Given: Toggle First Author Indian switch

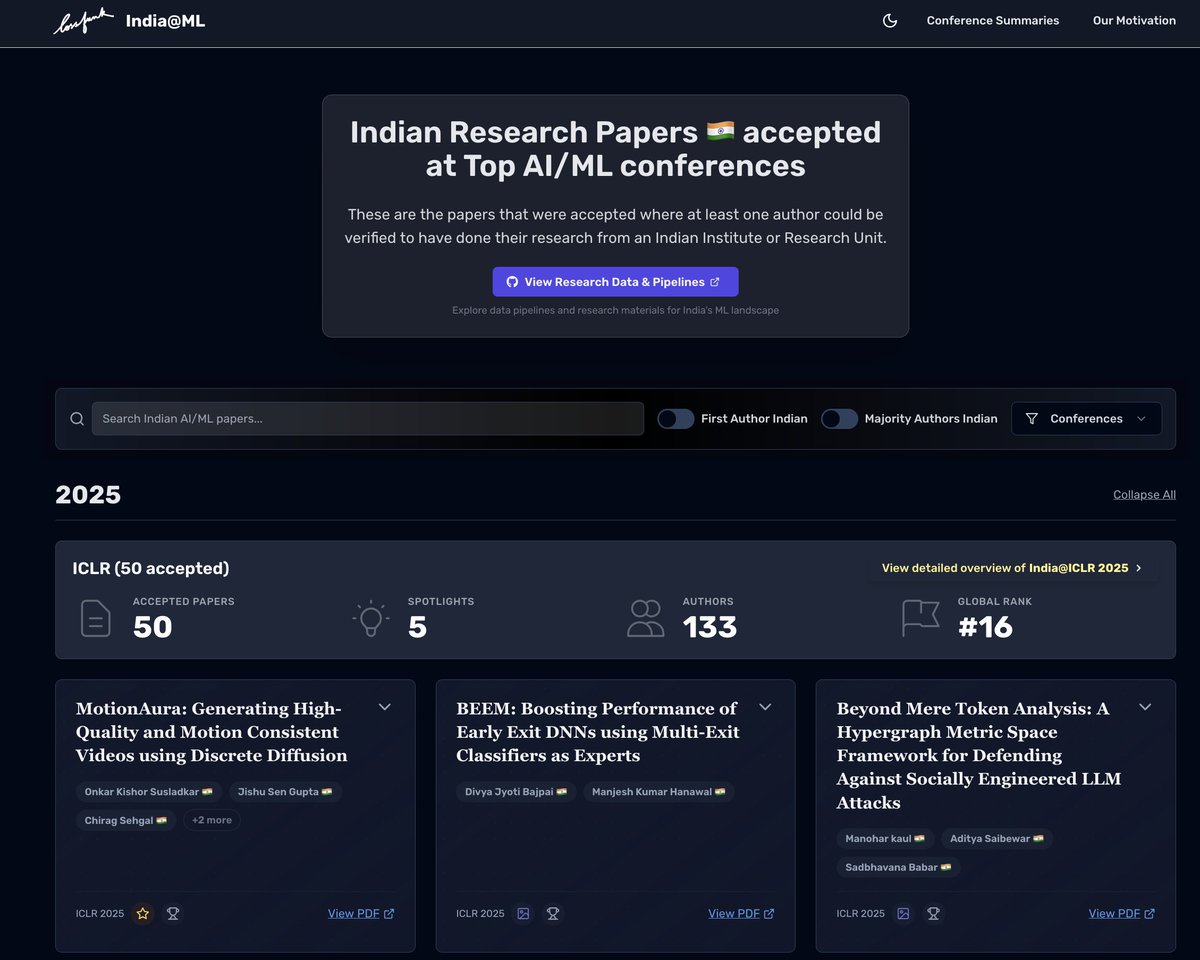Looking at the screenshot, I should 676,419.
